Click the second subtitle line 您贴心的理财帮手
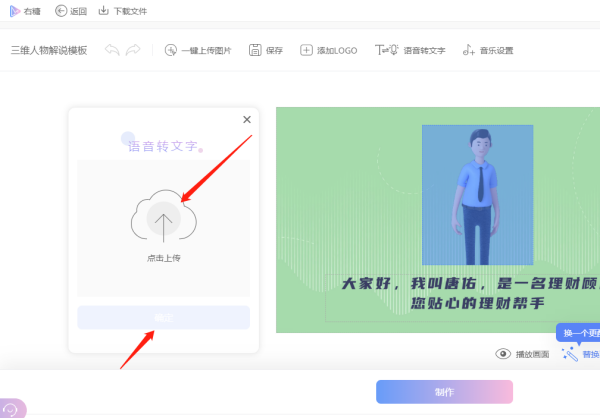This screenshot has width=600, height=418. tap(477, 304)
